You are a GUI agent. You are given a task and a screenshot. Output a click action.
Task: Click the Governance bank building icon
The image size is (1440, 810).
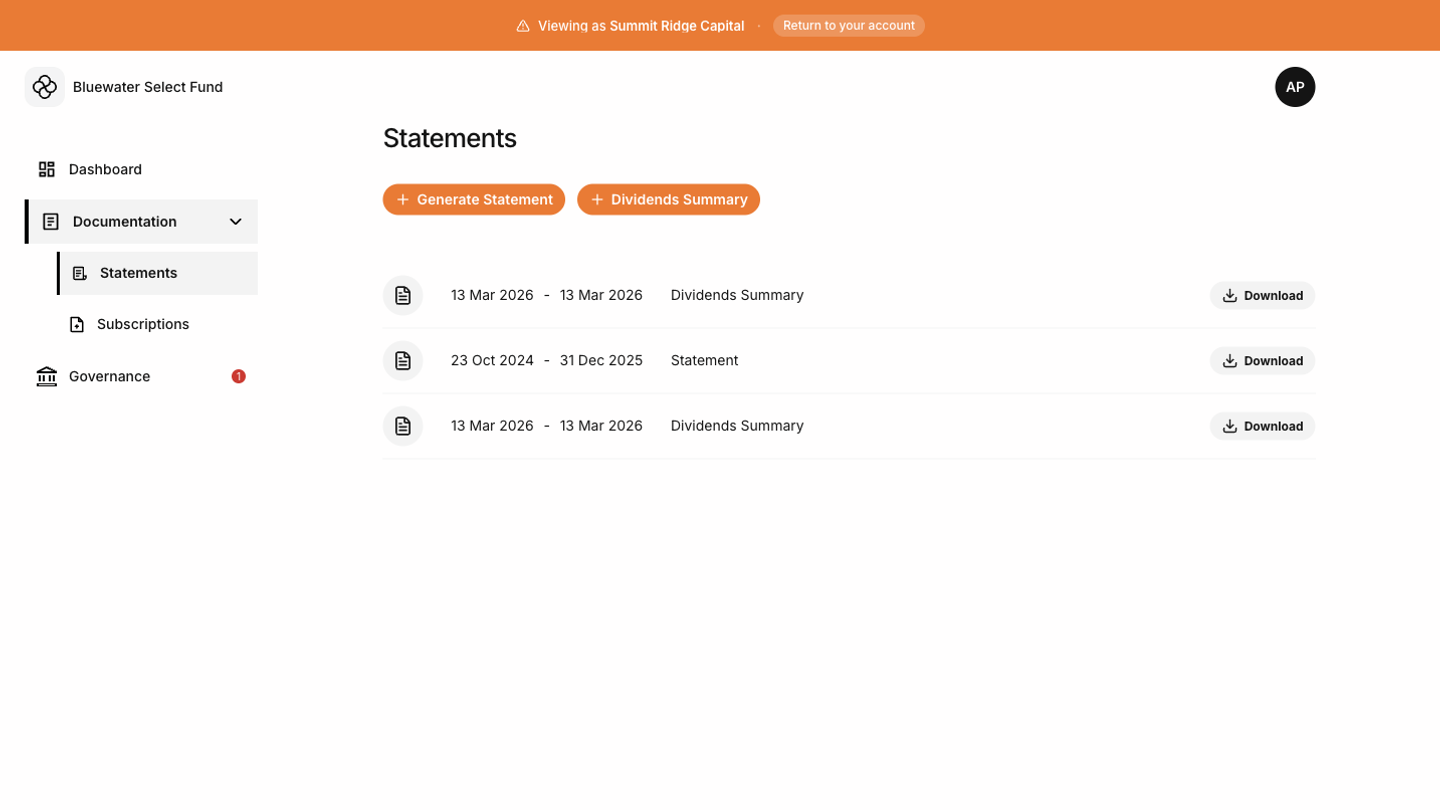click(x=47, y=377)
